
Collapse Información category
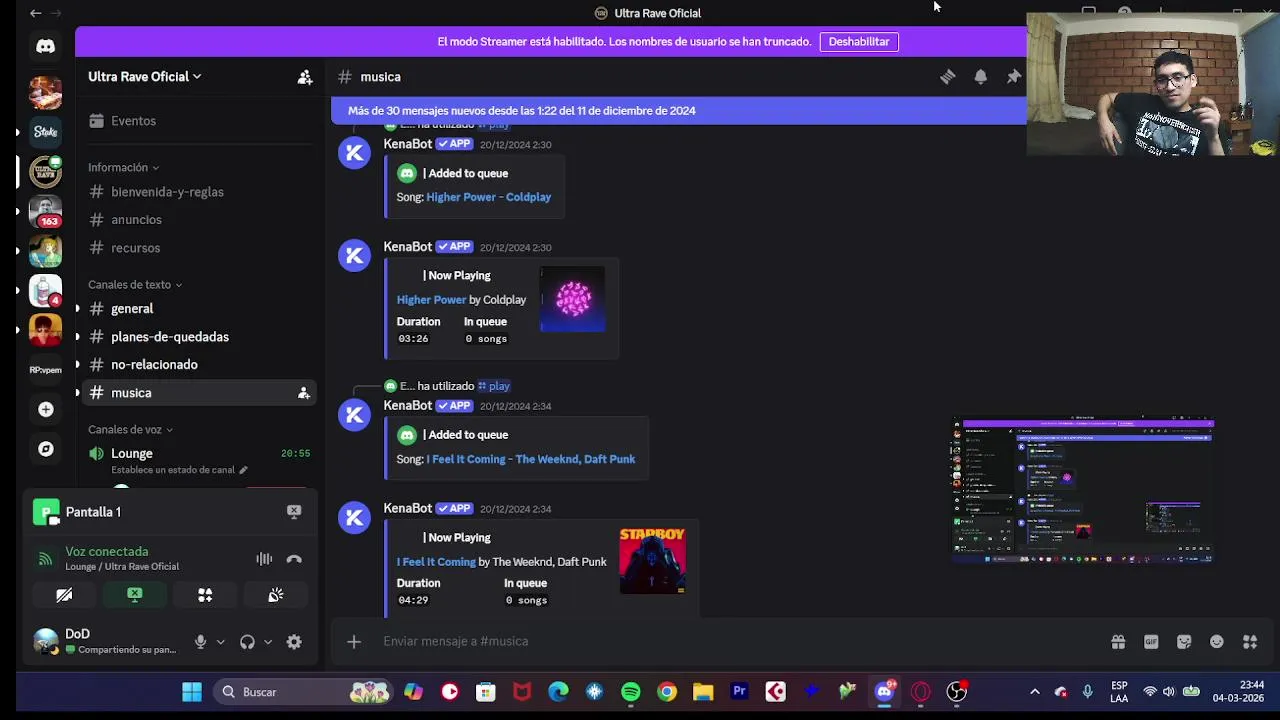123,167
